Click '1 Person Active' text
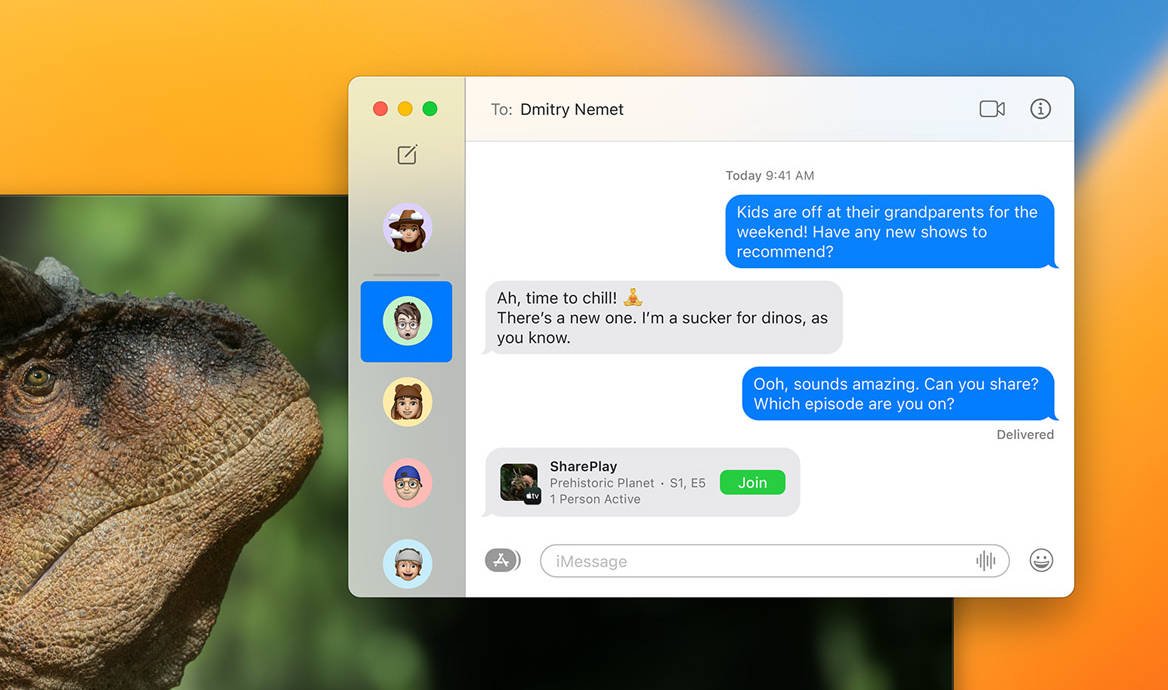1168x690 pixels. point(595,499)
